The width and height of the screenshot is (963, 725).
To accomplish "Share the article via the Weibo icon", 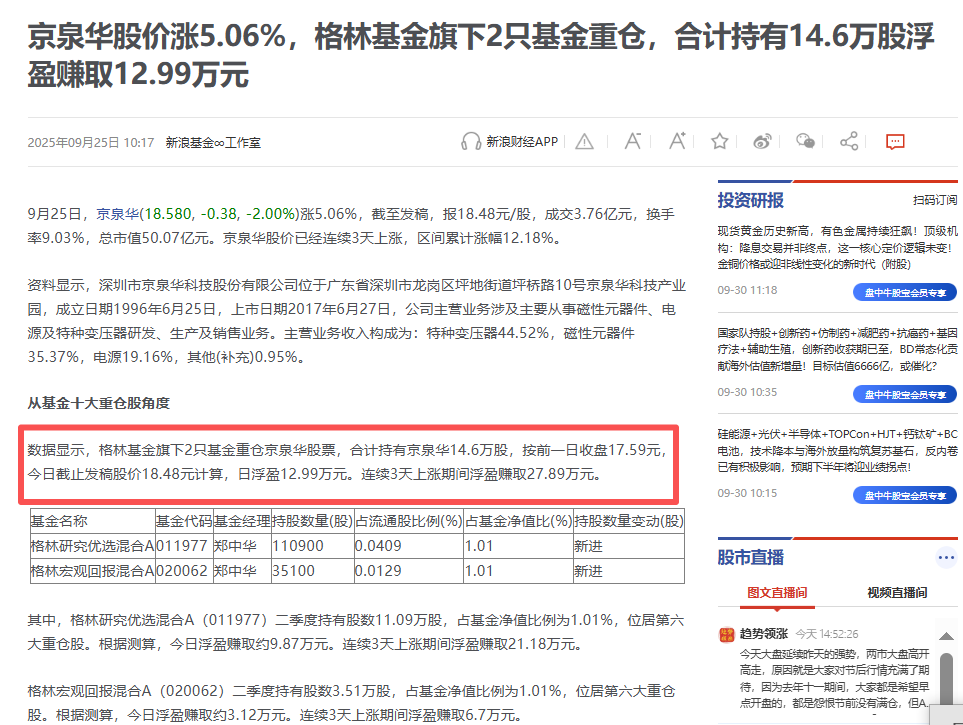I will pos(762,142).
